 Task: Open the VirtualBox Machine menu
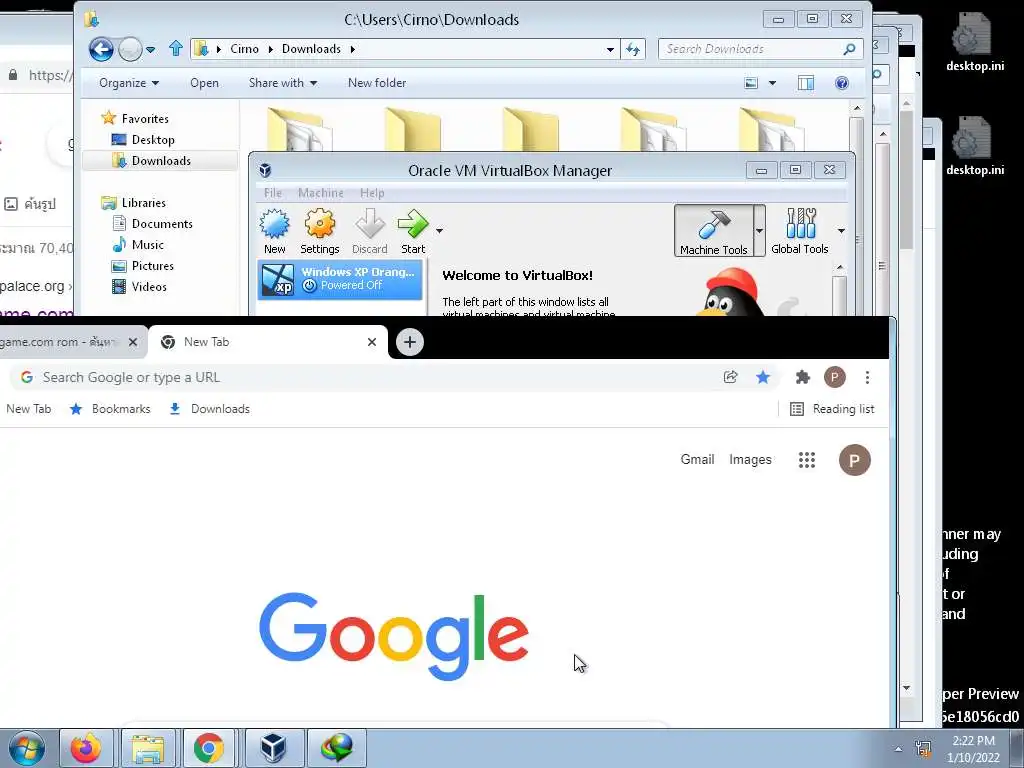pos(321,193)
